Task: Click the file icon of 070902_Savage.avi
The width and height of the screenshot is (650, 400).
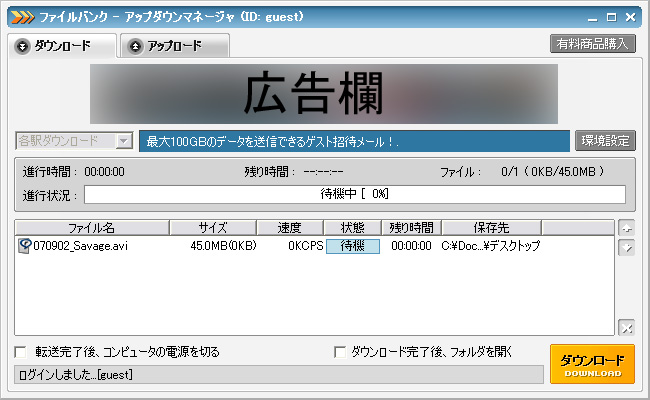Action: 24,246
